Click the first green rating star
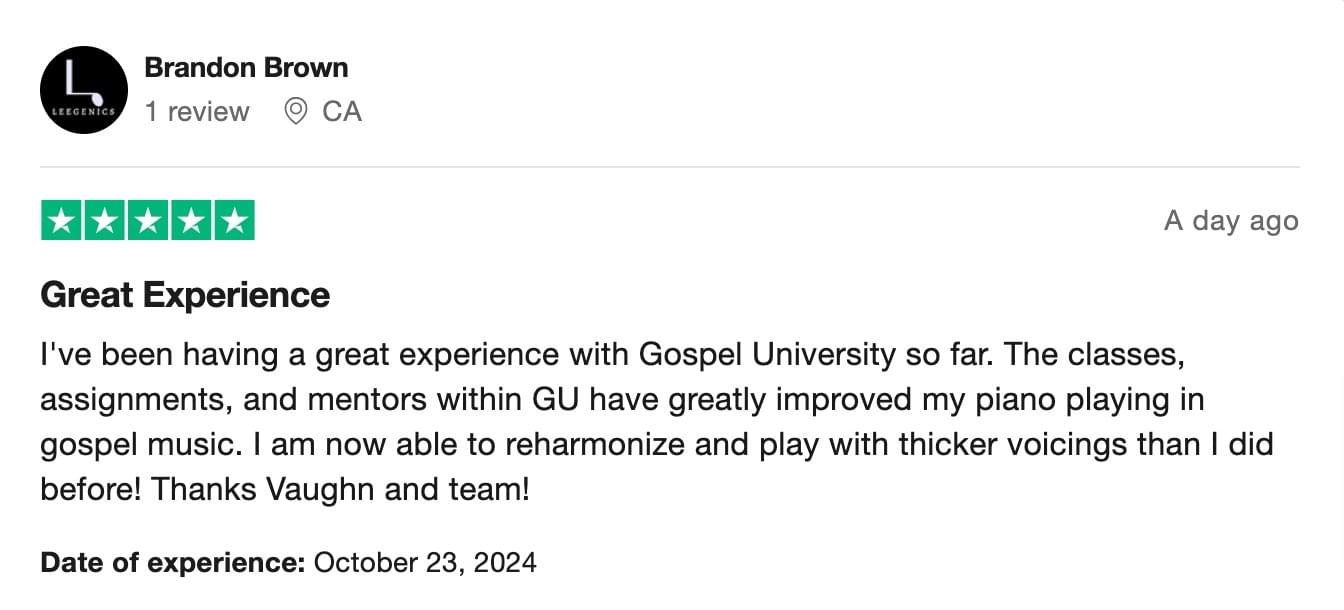1344x610 pixels. pyautogui.click(x=61, y=221)
